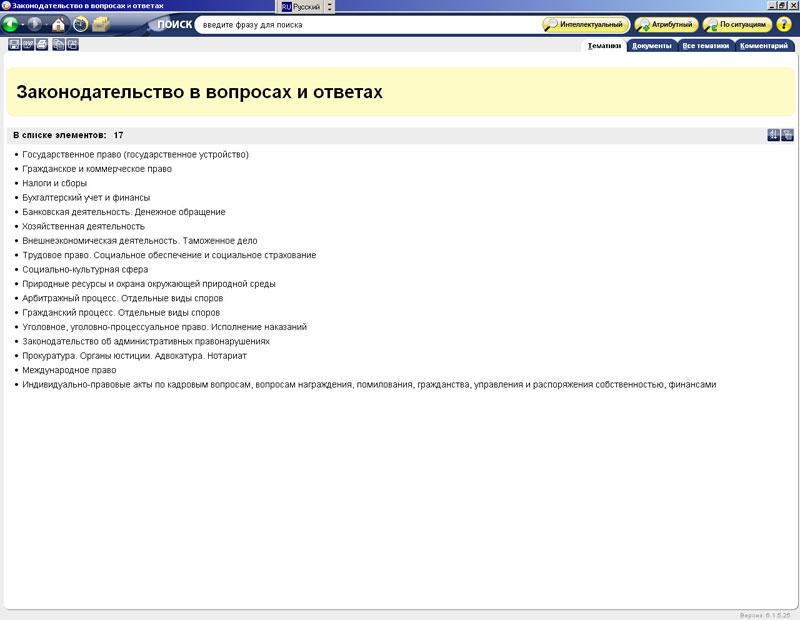Open the folder icon in the toolbar
800x620 pixels.
click(101, 24)
